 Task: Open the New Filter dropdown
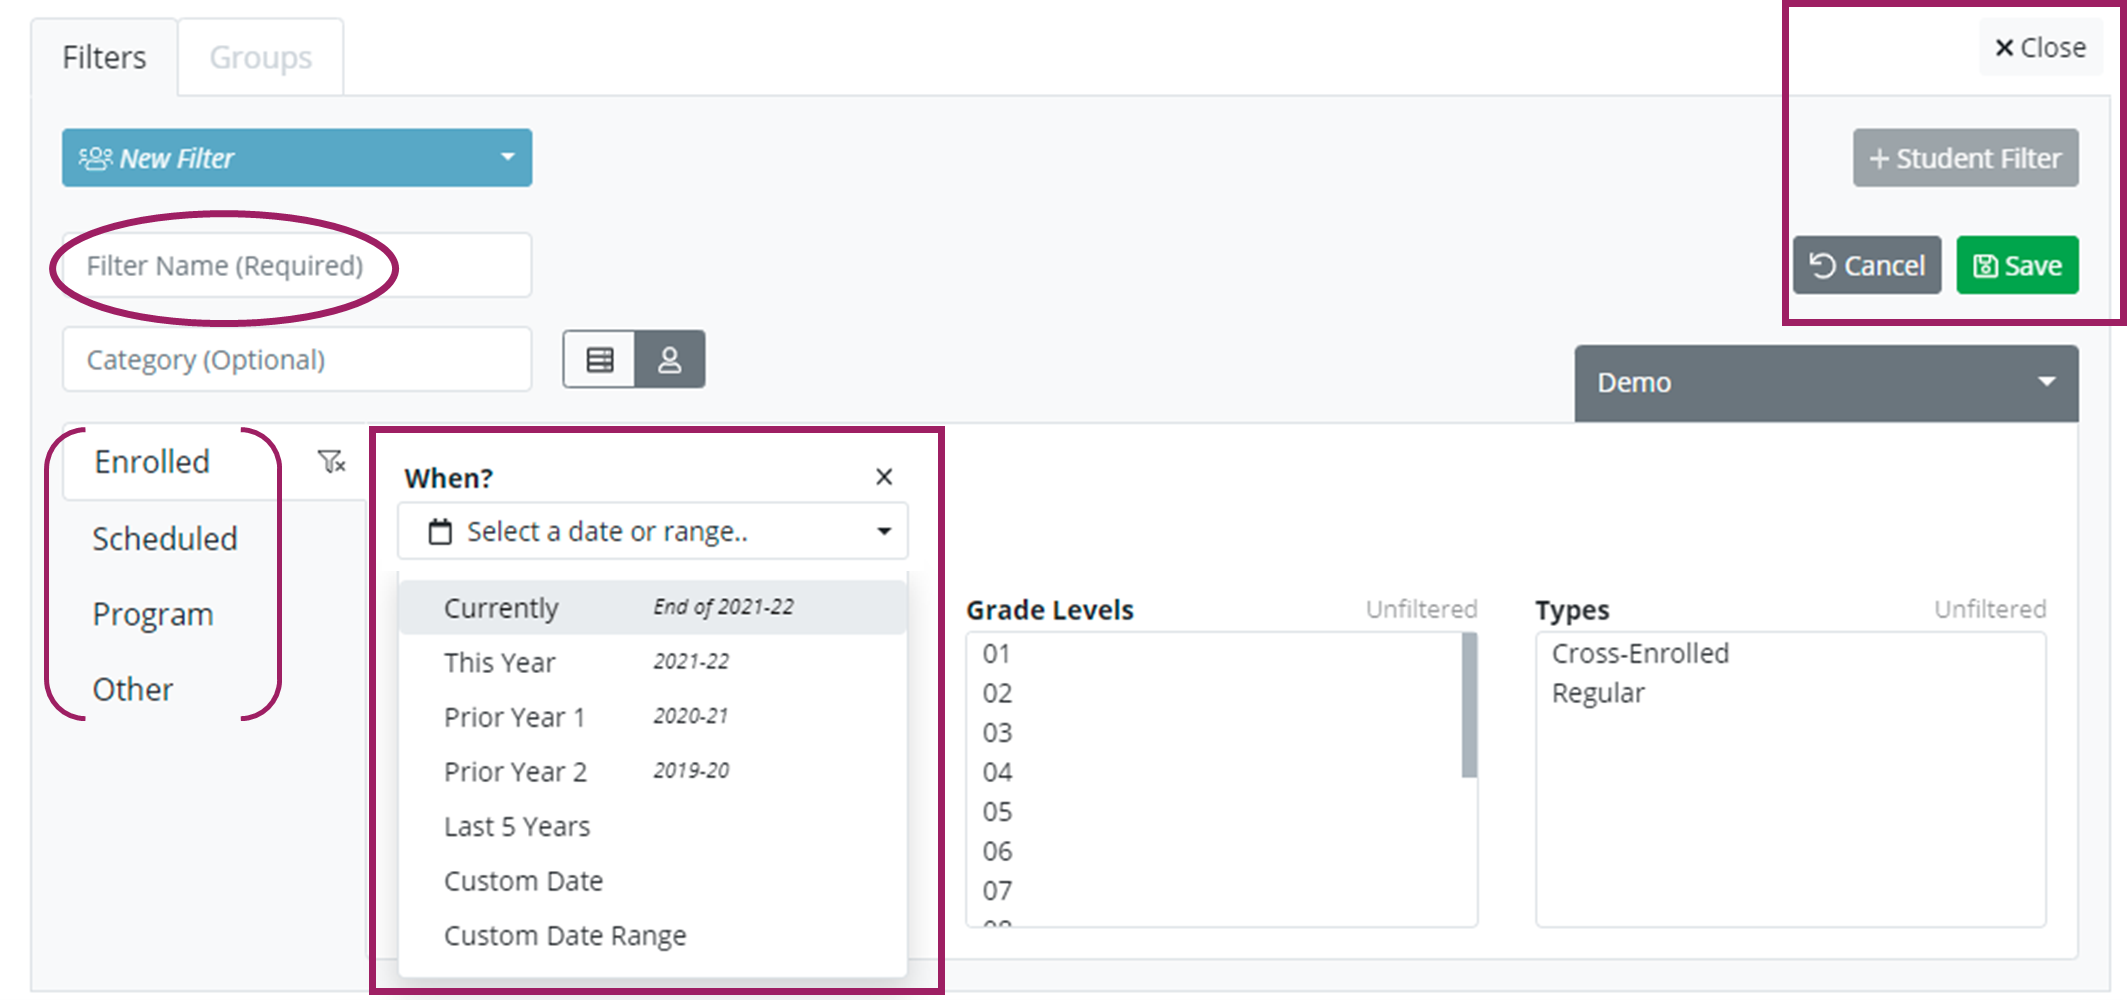296,158
